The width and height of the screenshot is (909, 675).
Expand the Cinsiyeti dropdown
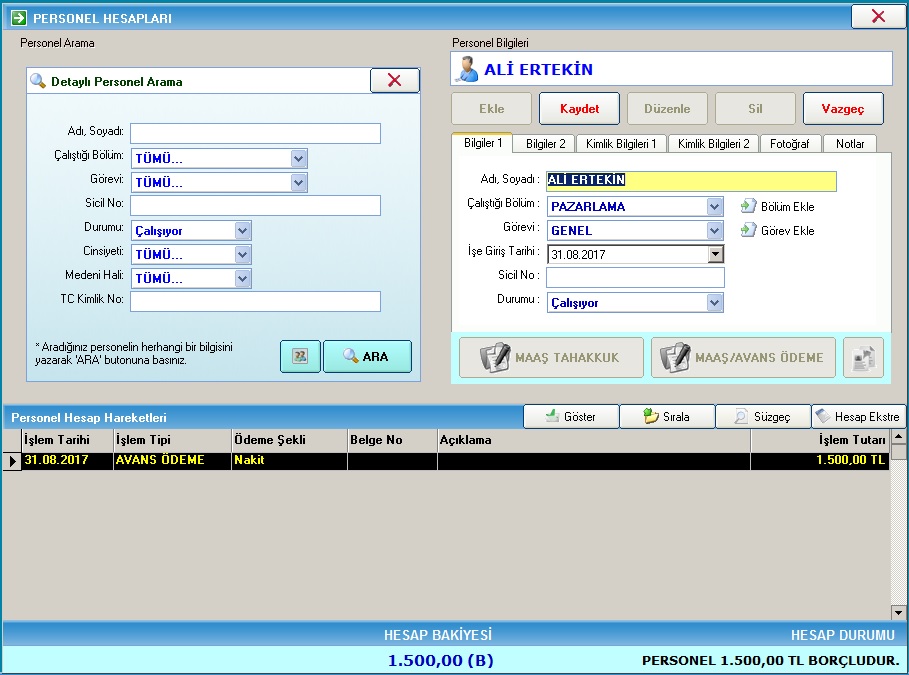coord(242,255)
